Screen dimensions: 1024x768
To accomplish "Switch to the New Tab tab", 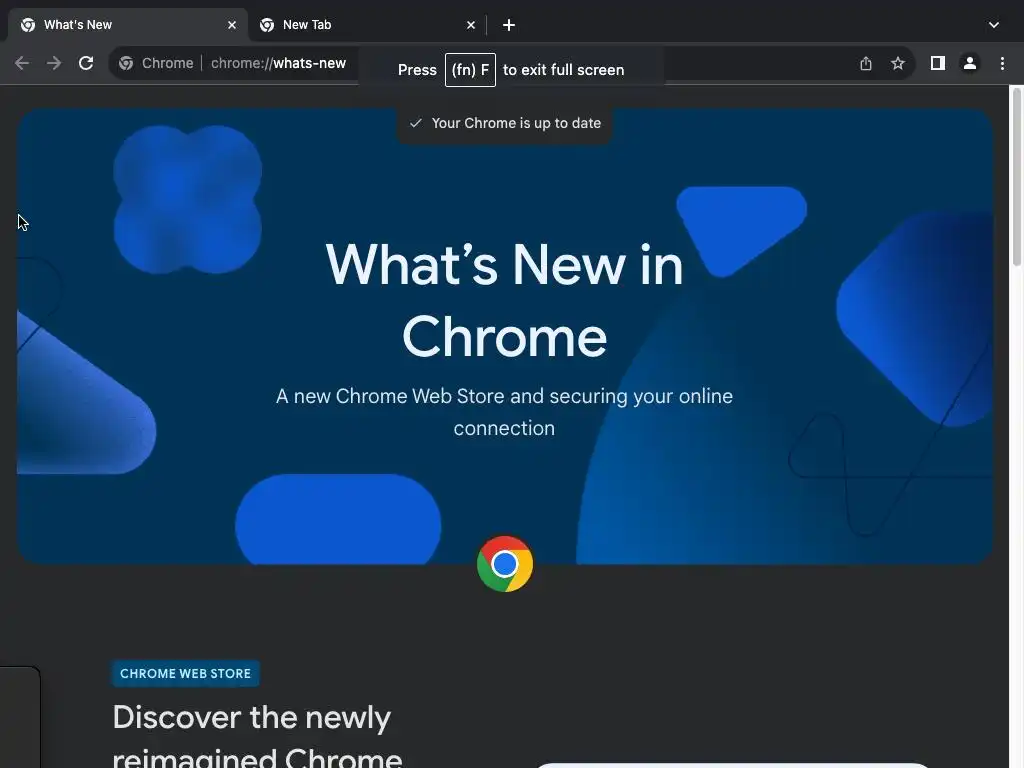I will tap(367, 25).
